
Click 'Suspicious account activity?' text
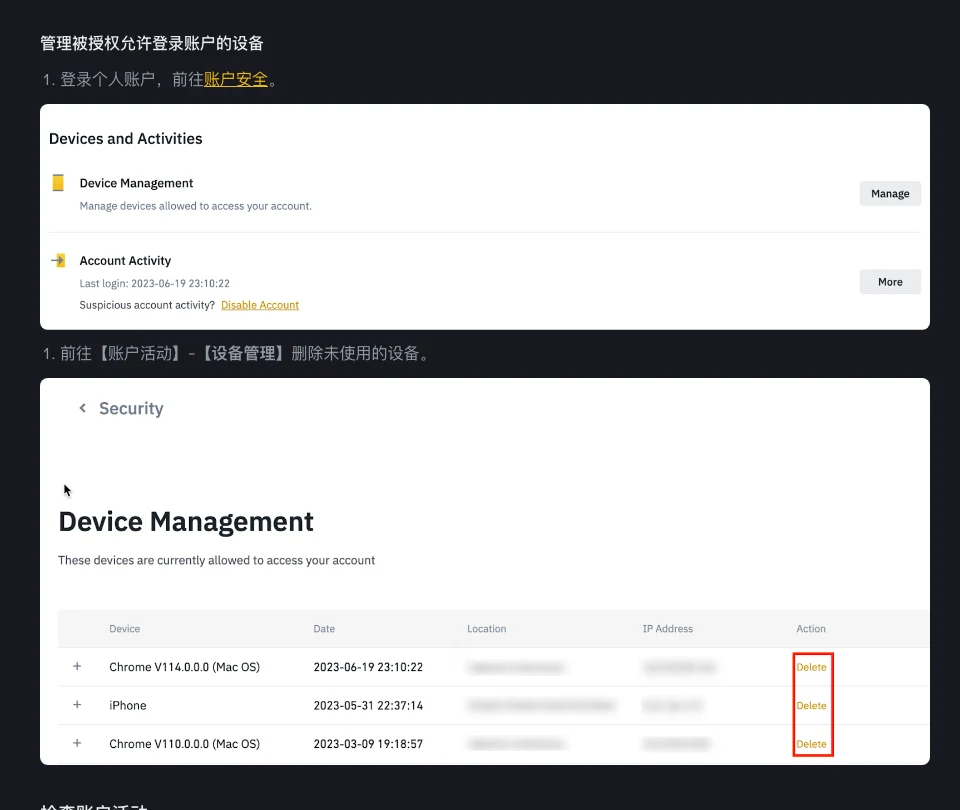[x=147, y=305]
